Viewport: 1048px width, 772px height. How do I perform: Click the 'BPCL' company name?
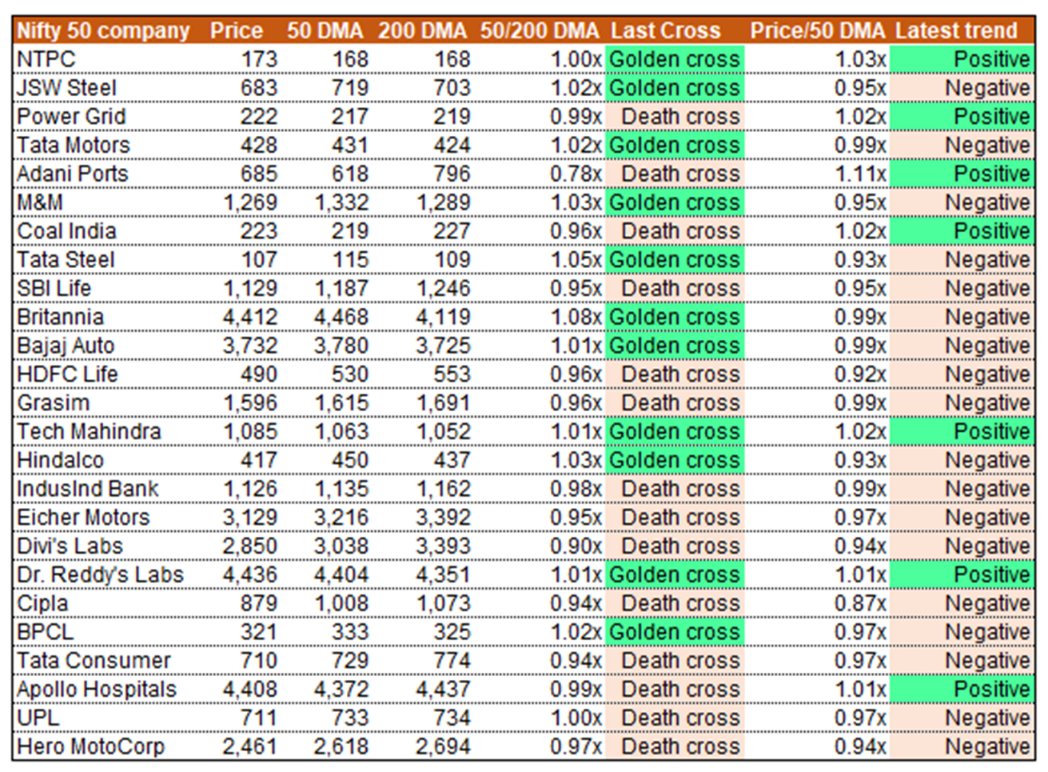click(45, 632)
